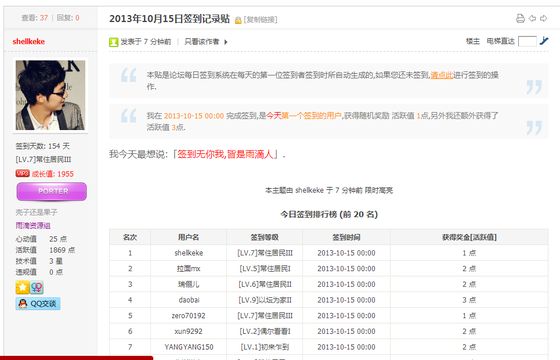Click [LV.1]初来乍到 level cell

point(265,347)
